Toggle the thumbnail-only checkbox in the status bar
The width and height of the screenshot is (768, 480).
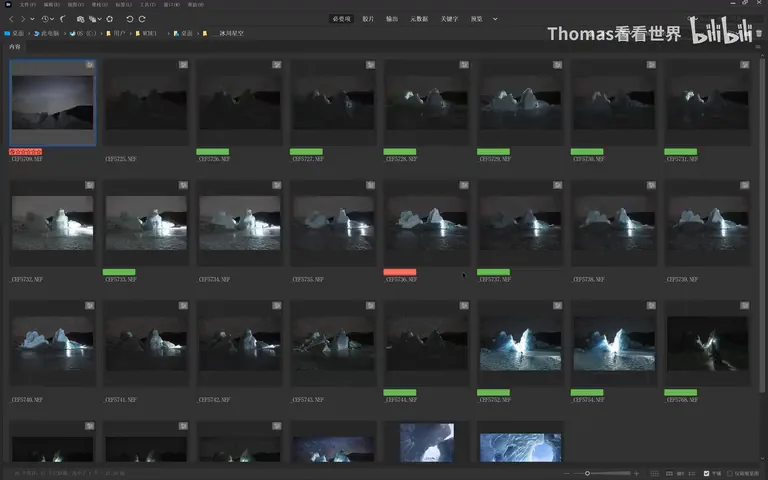point(729,473)
